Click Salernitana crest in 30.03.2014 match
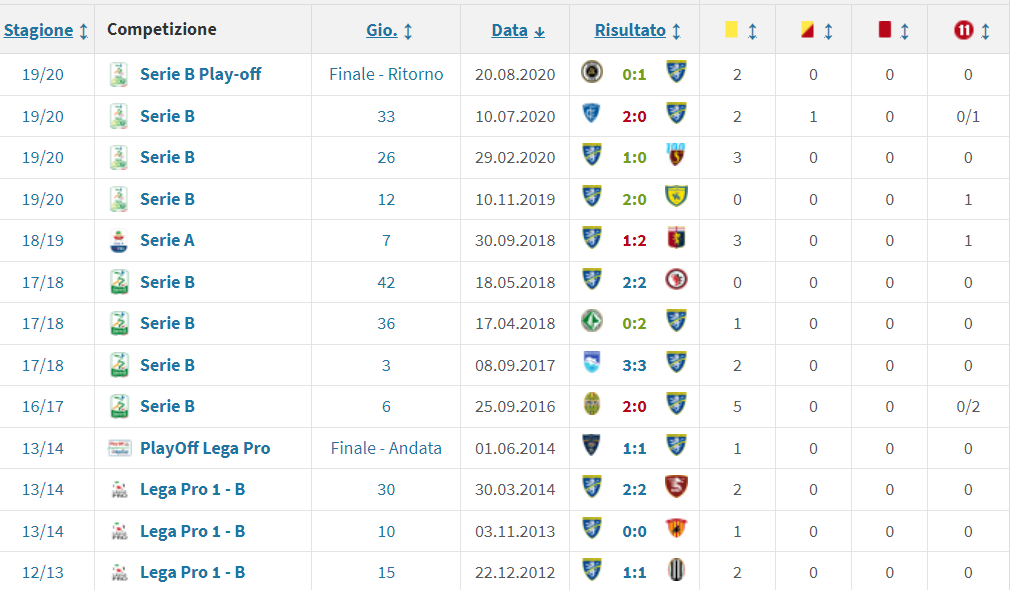 click(676, 488)
